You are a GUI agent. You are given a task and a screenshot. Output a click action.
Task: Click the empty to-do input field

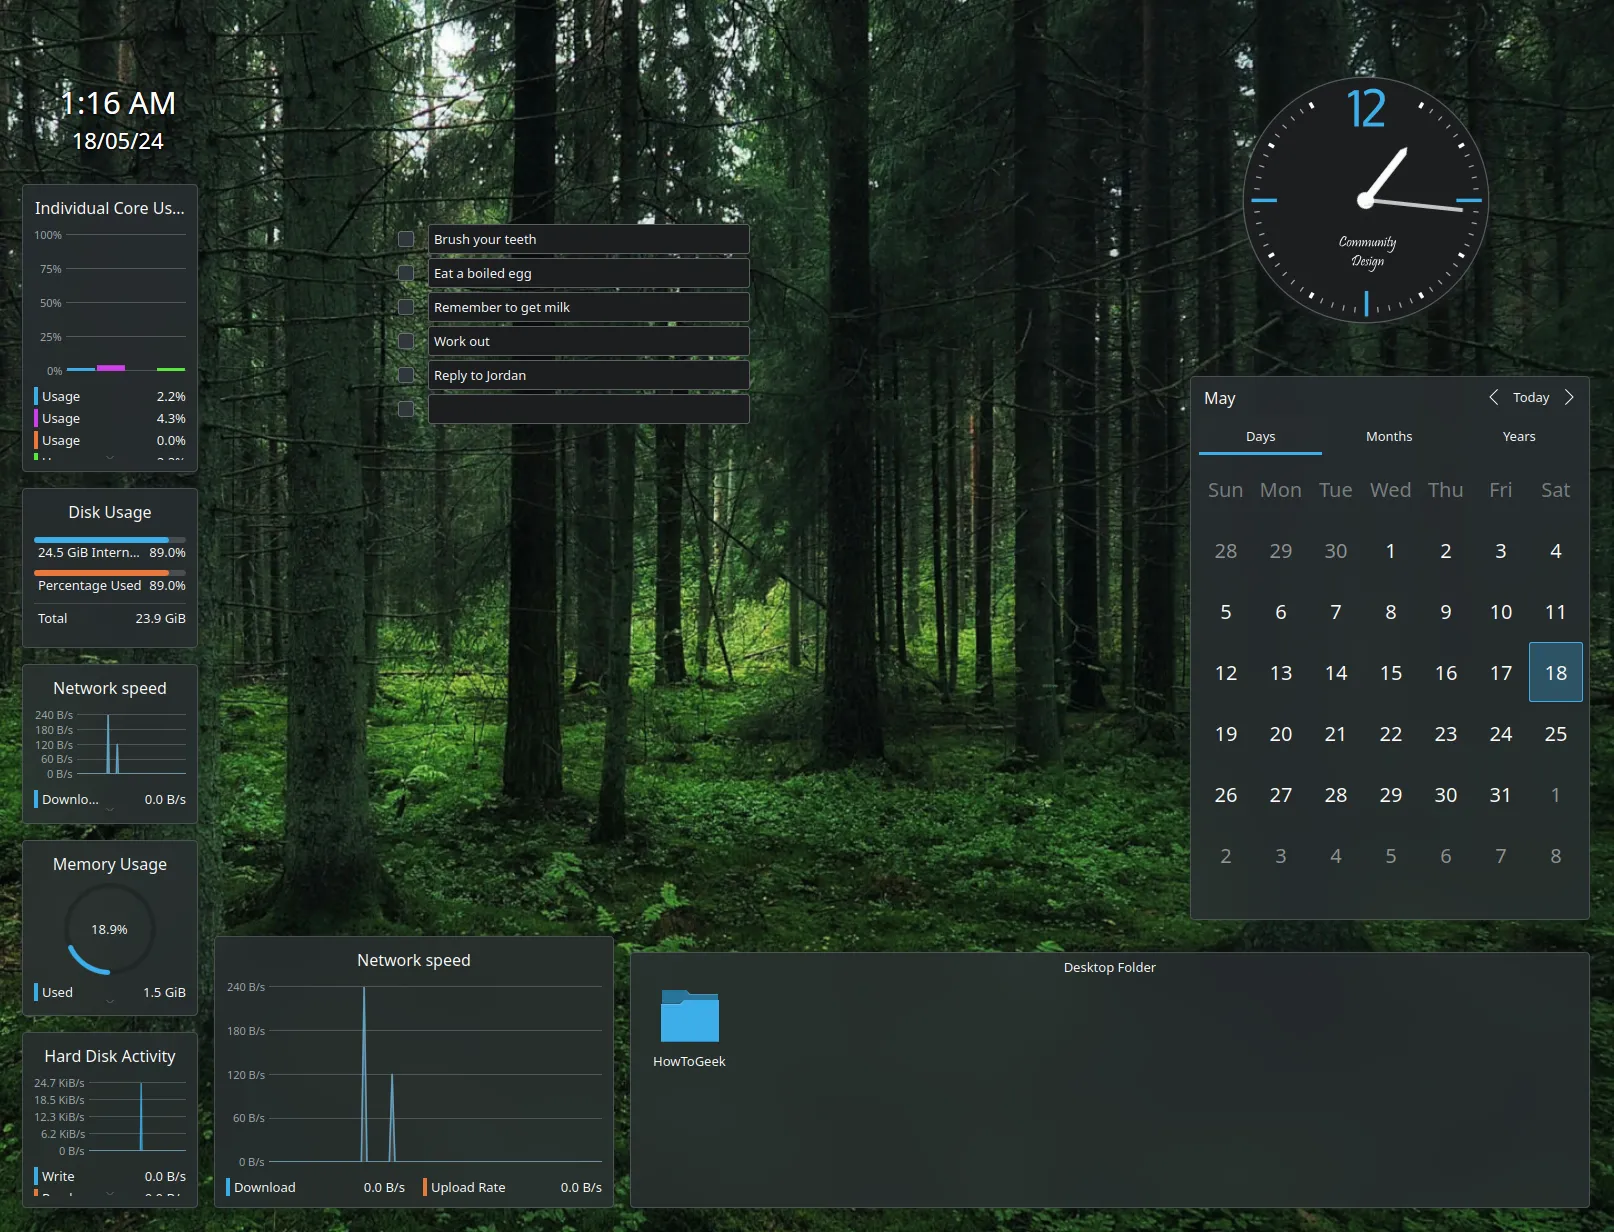588,408
